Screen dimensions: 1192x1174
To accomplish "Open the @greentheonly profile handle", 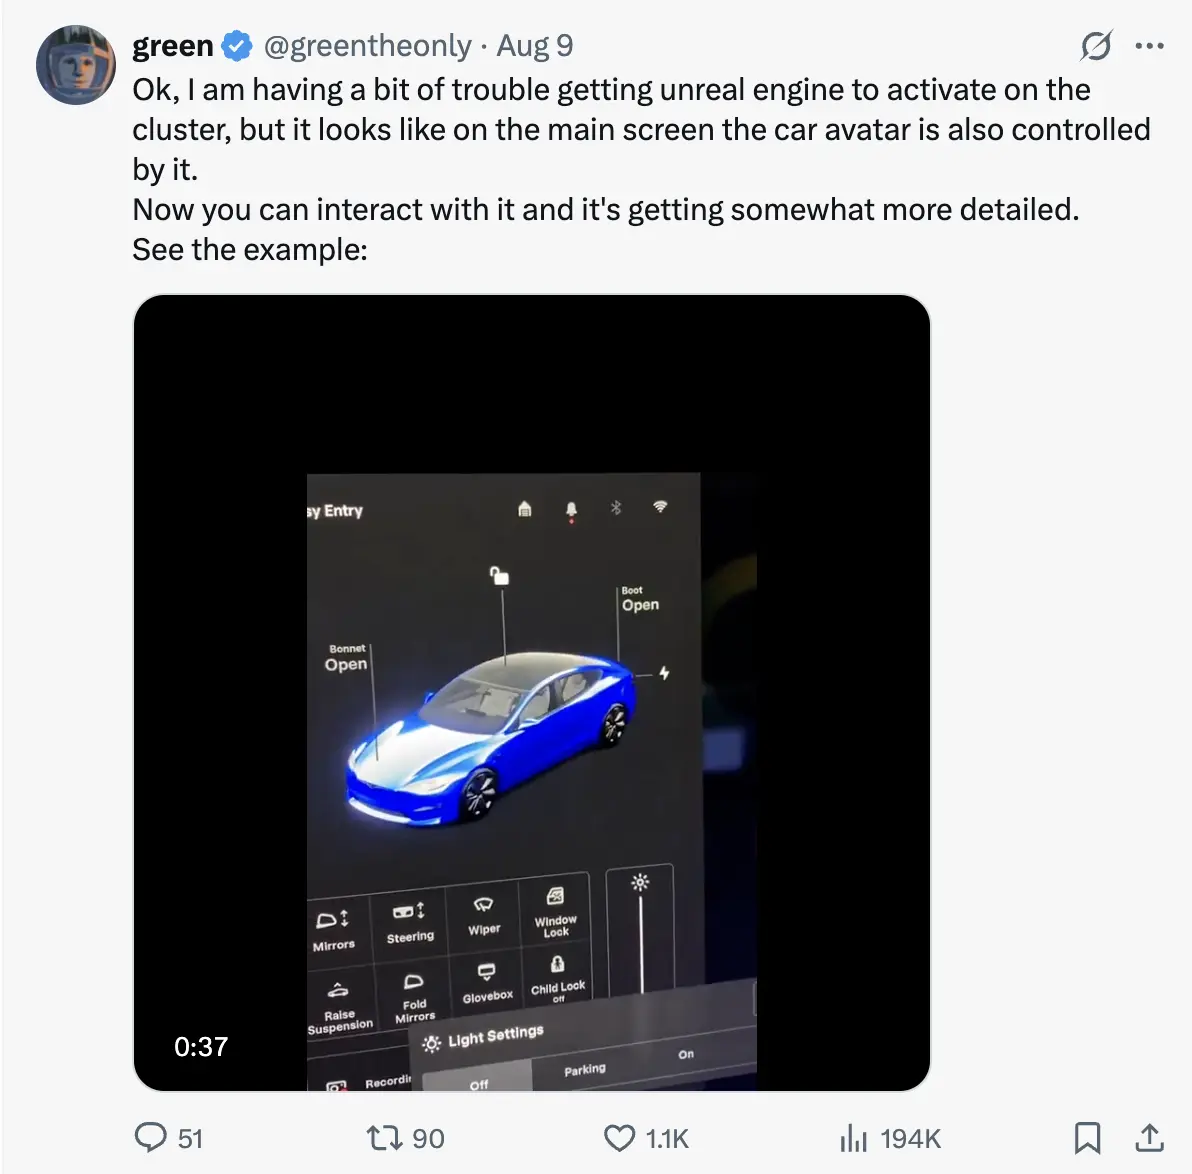I will coord(367,46).
